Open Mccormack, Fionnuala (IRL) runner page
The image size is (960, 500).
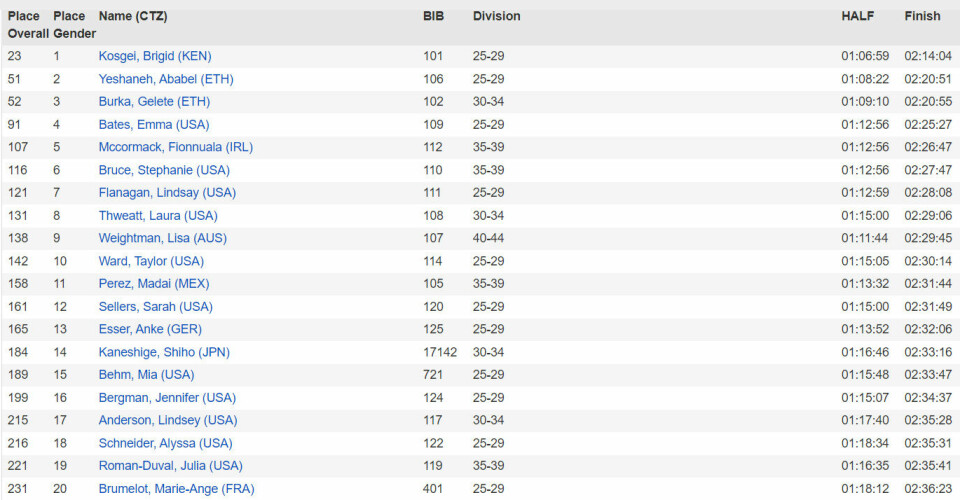point(175,147)
